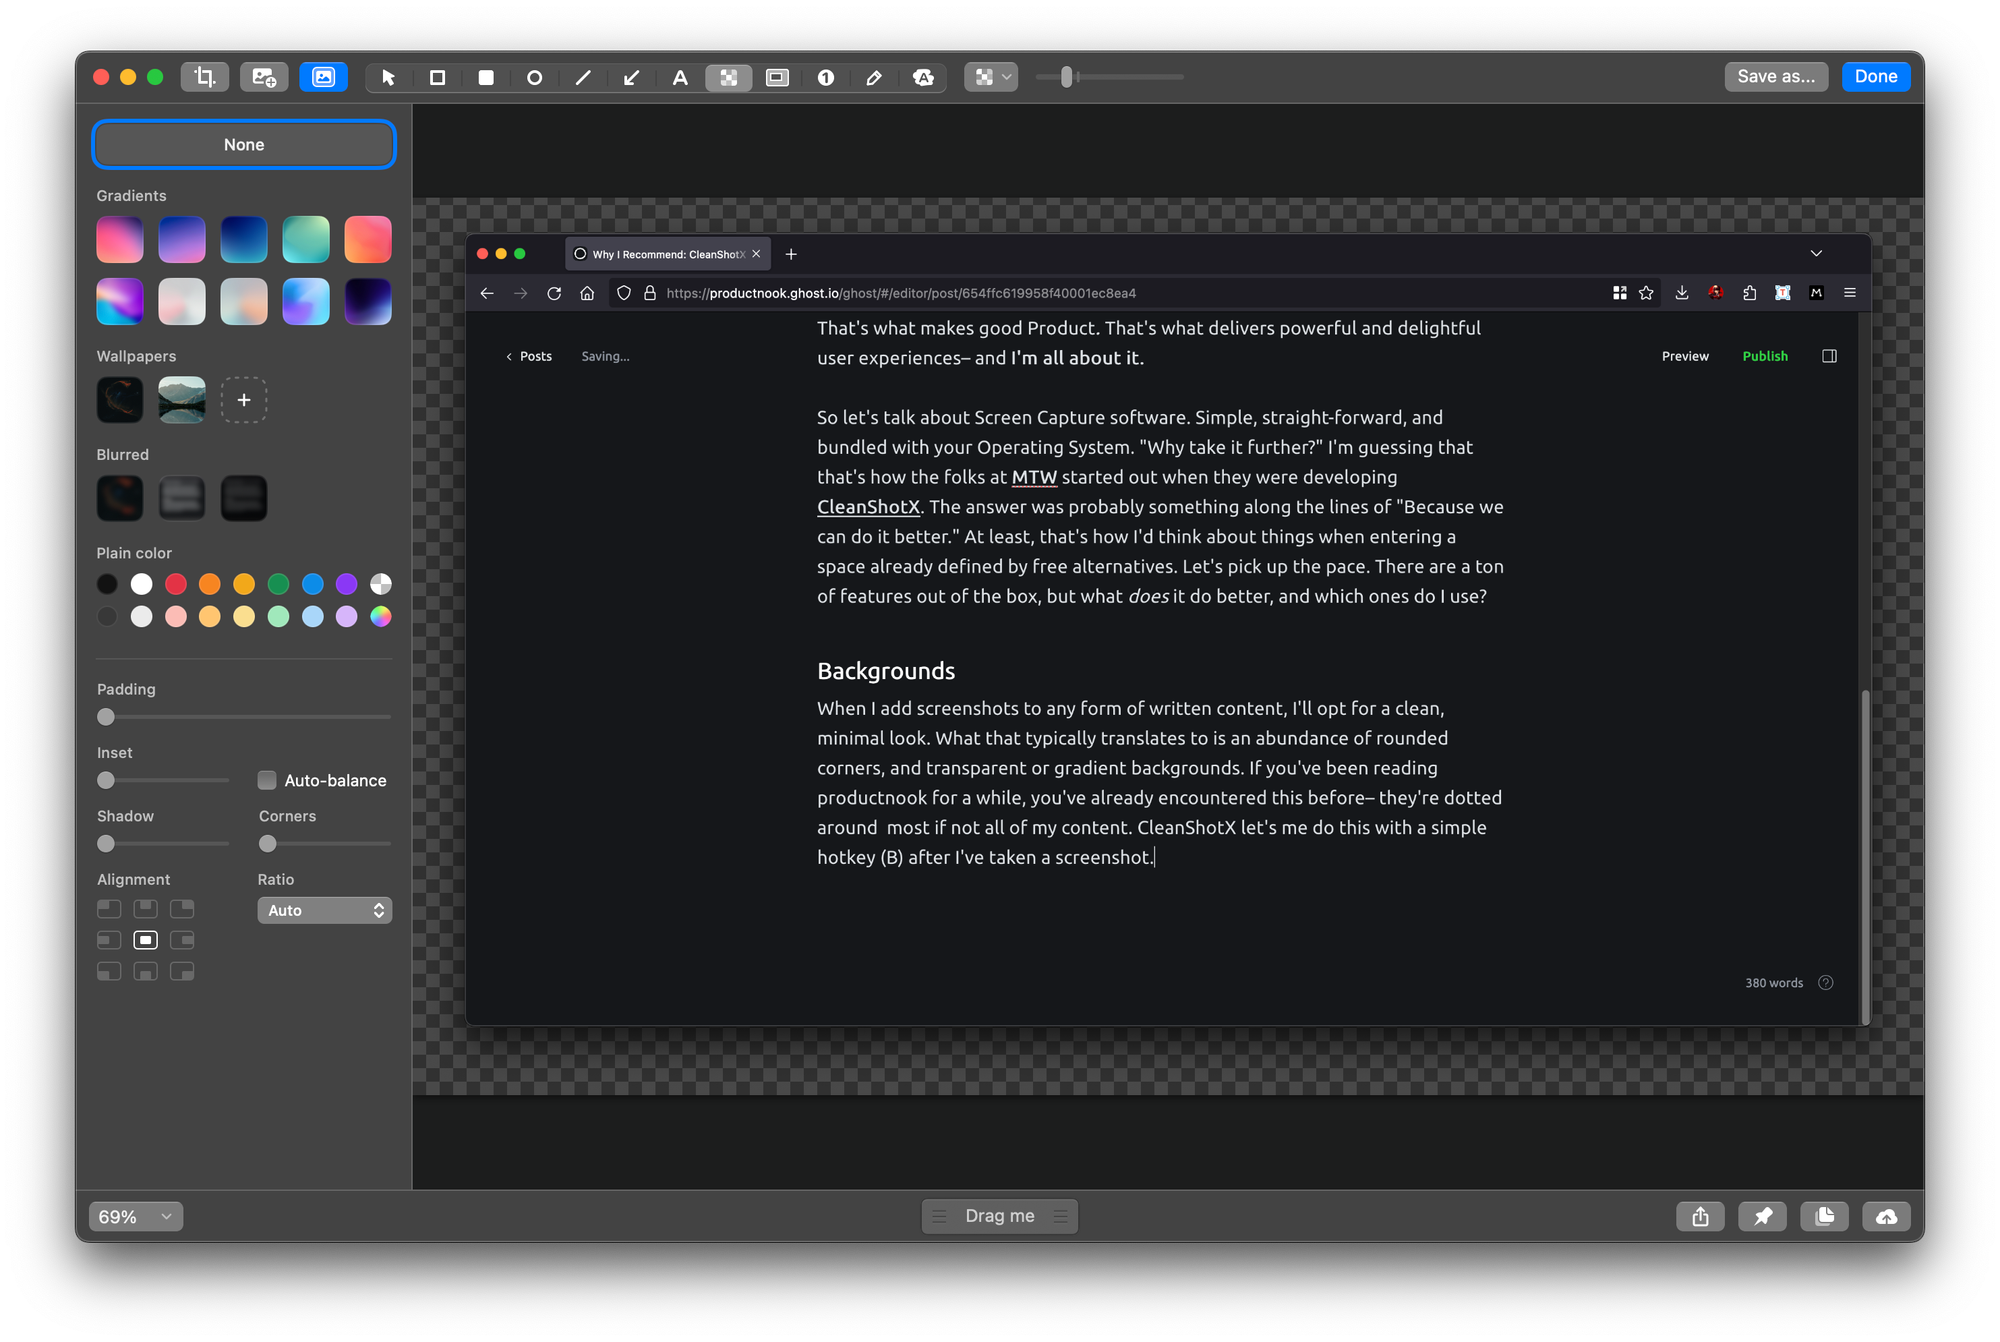Click the Padding slider handle
2000x1342 pixels.
(x=106, y=717)
